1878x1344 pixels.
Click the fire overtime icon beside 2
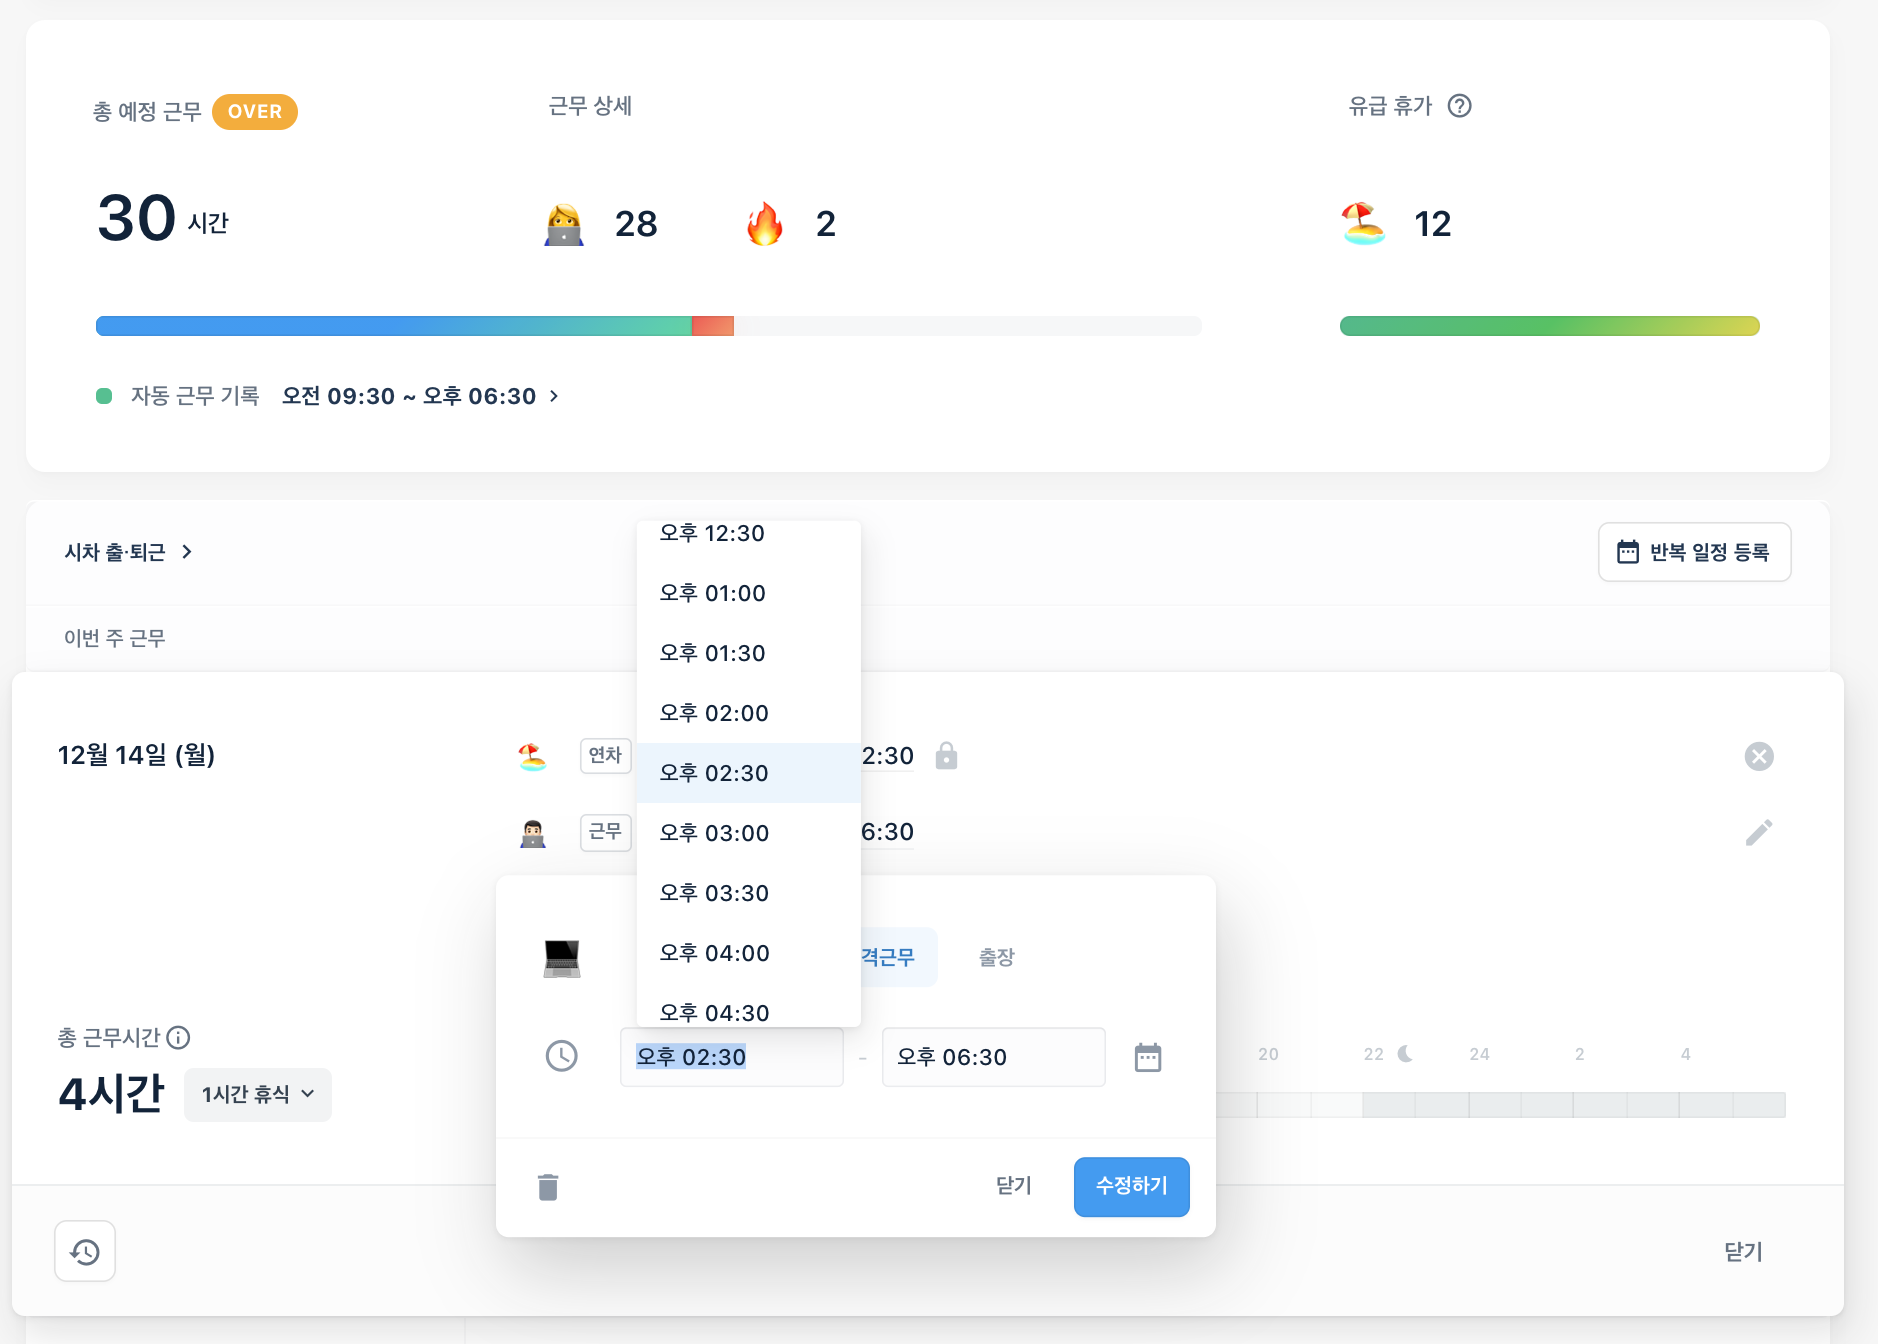point(765,224)
